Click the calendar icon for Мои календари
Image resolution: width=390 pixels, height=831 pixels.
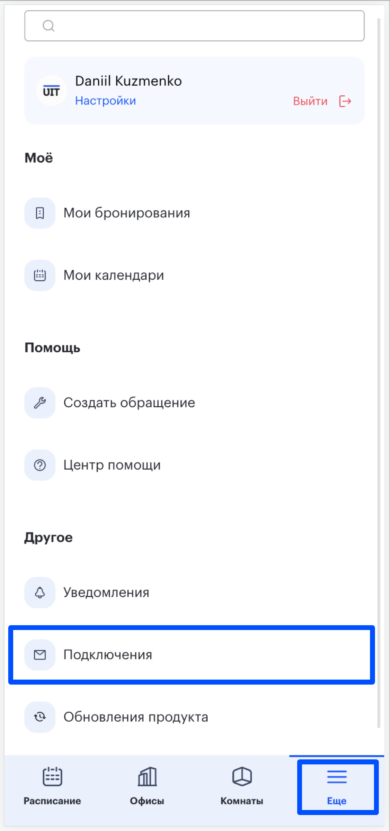pos(40,276)
